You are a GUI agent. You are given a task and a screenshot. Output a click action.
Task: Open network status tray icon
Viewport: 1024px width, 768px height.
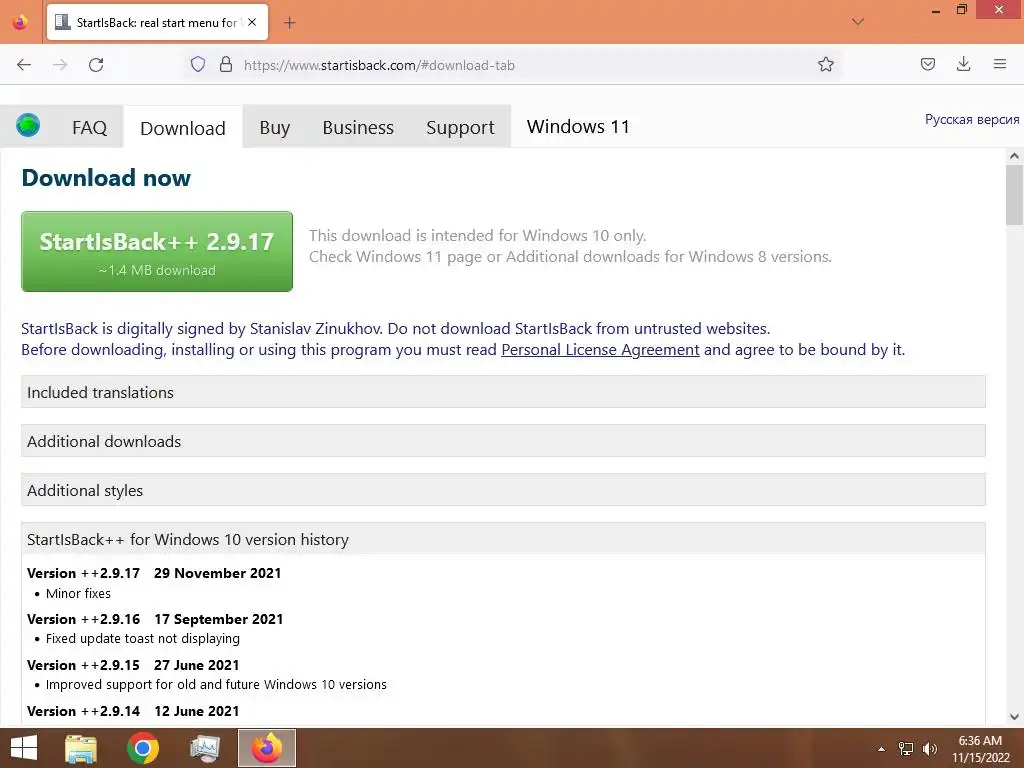coord(906,749)
